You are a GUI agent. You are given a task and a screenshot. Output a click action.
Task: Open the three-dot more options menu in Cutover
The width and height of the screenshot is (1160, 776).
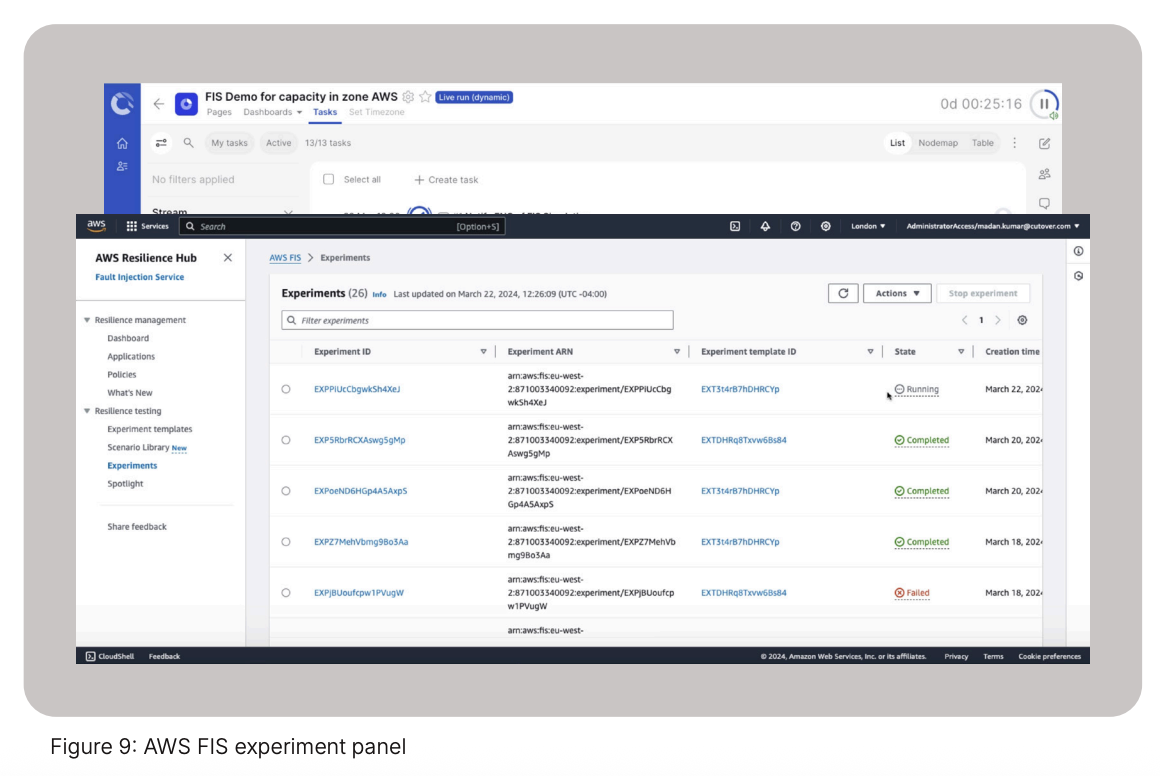click(1014, 143)
